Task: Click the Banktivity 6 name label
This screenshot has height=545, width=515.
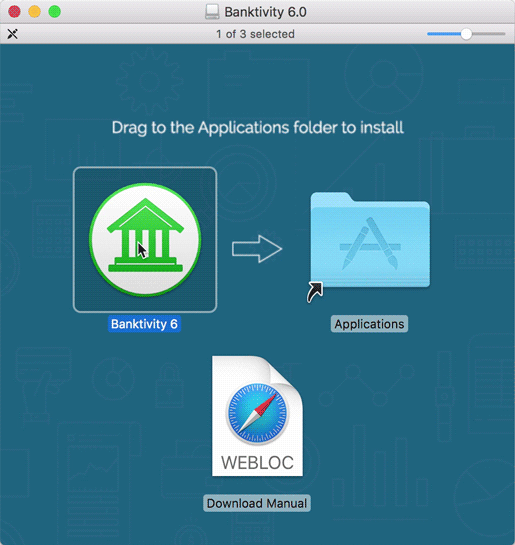Action: (x=144, y=324)
